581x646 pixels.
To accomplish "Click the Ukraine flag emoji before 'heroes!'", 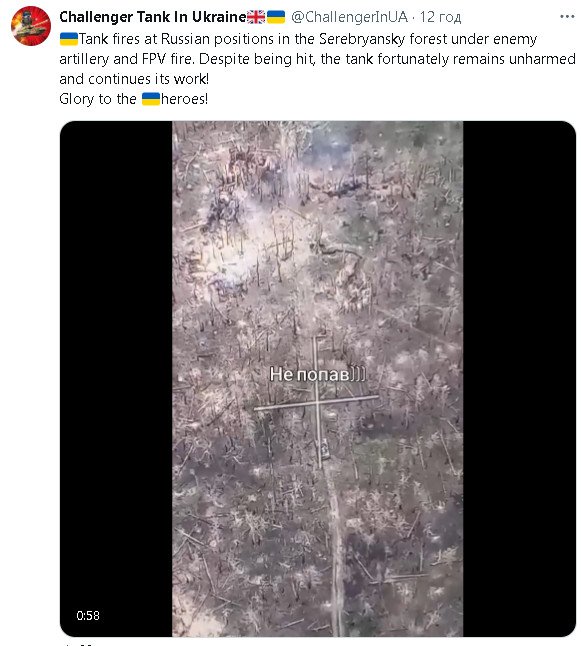I will tap(151, 99).
